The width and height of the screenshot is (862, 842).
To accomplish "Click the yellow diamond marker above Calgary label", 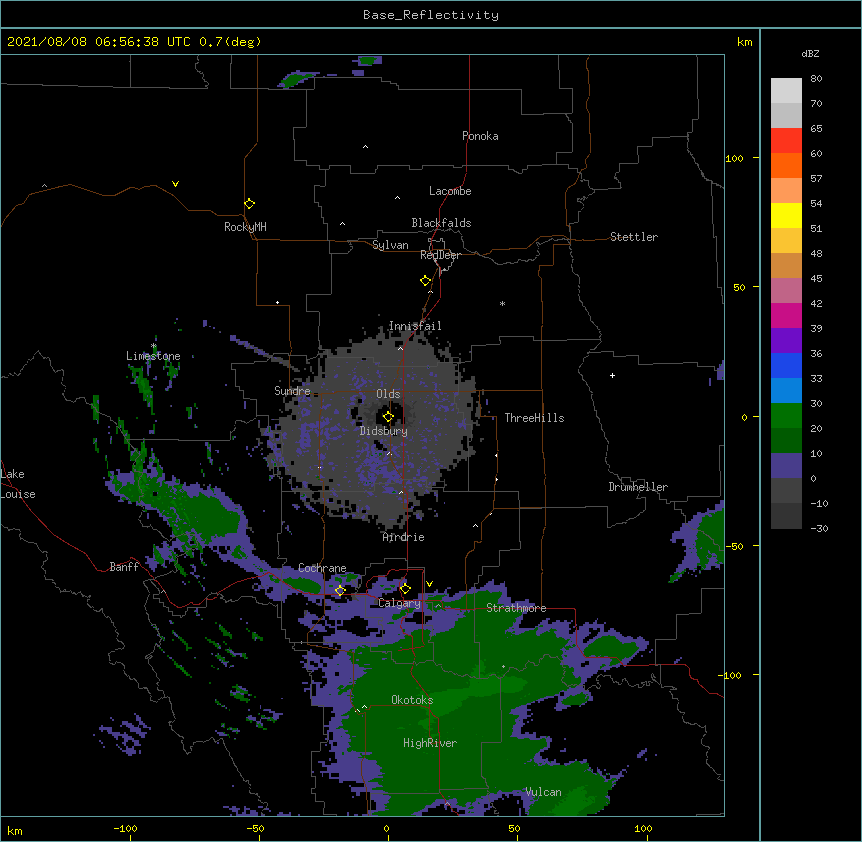I will (x=405, y=589).
